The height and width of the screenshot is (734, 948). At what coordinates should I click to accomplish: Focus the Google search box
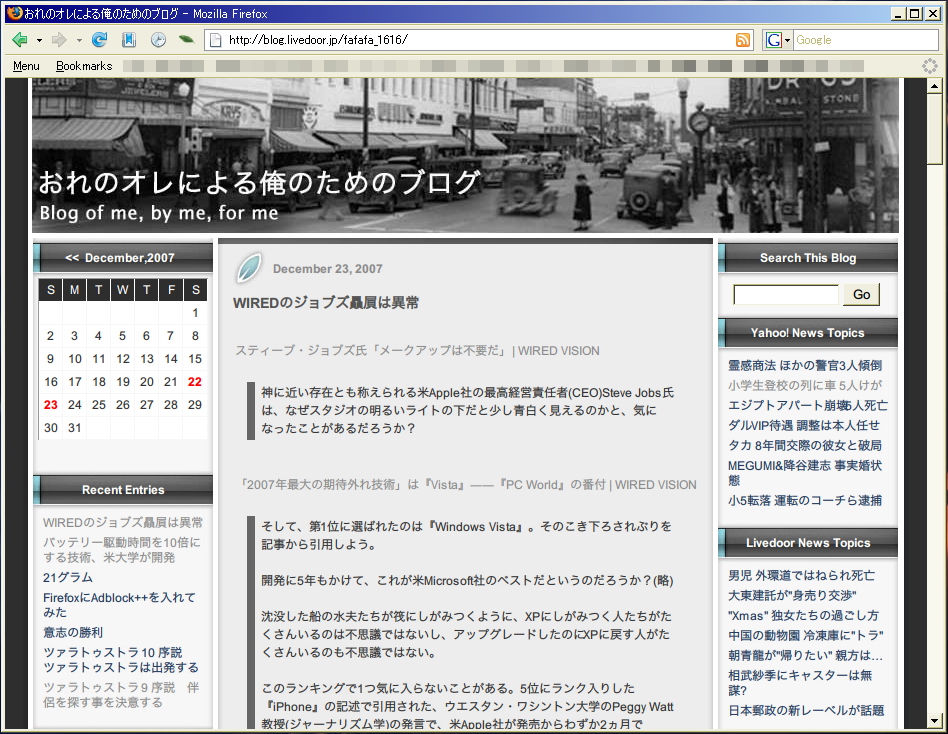[x=865, y=40]
